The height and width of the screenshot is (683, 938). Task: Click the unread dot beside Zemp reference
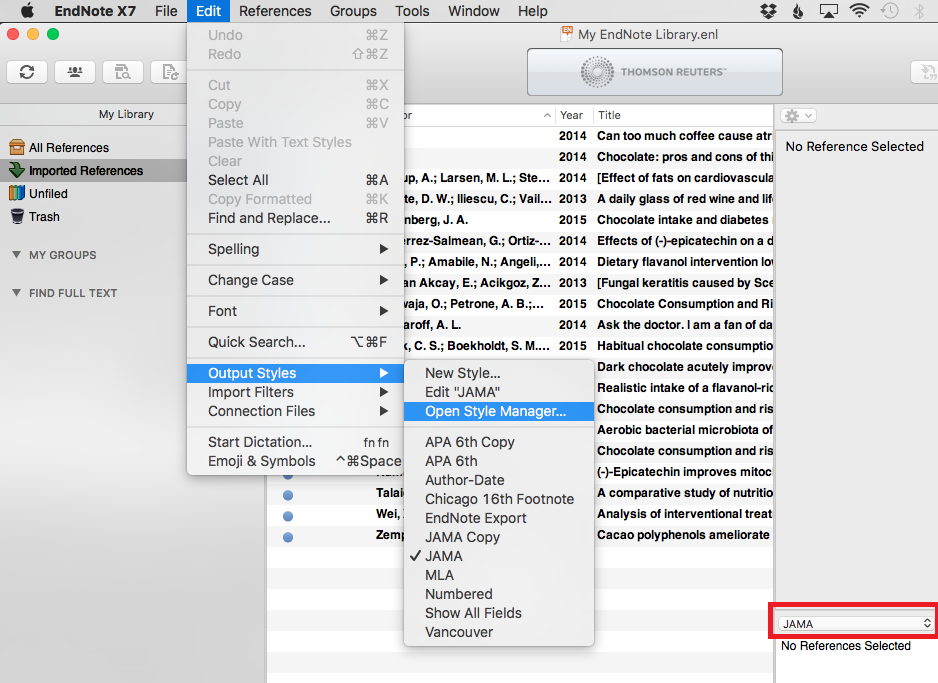point(288,537)
